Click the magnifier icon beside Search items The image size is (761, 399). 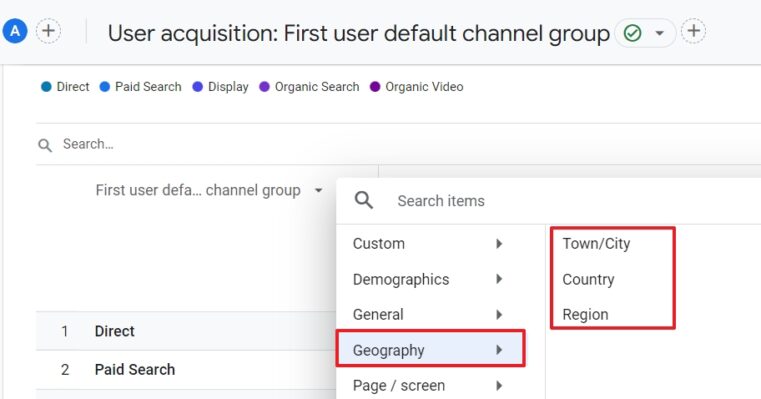pos(364,200)
